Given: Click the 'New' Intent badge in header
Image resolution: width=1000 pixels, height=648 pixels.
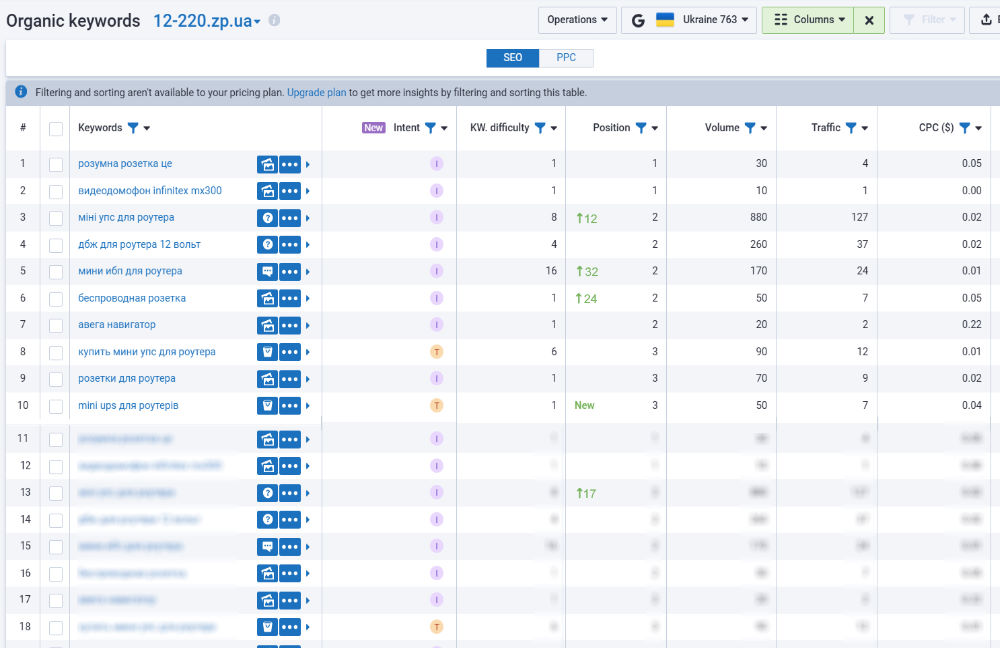Looking at the screenshot, I should pyautogui.click(x=373, y=128).
